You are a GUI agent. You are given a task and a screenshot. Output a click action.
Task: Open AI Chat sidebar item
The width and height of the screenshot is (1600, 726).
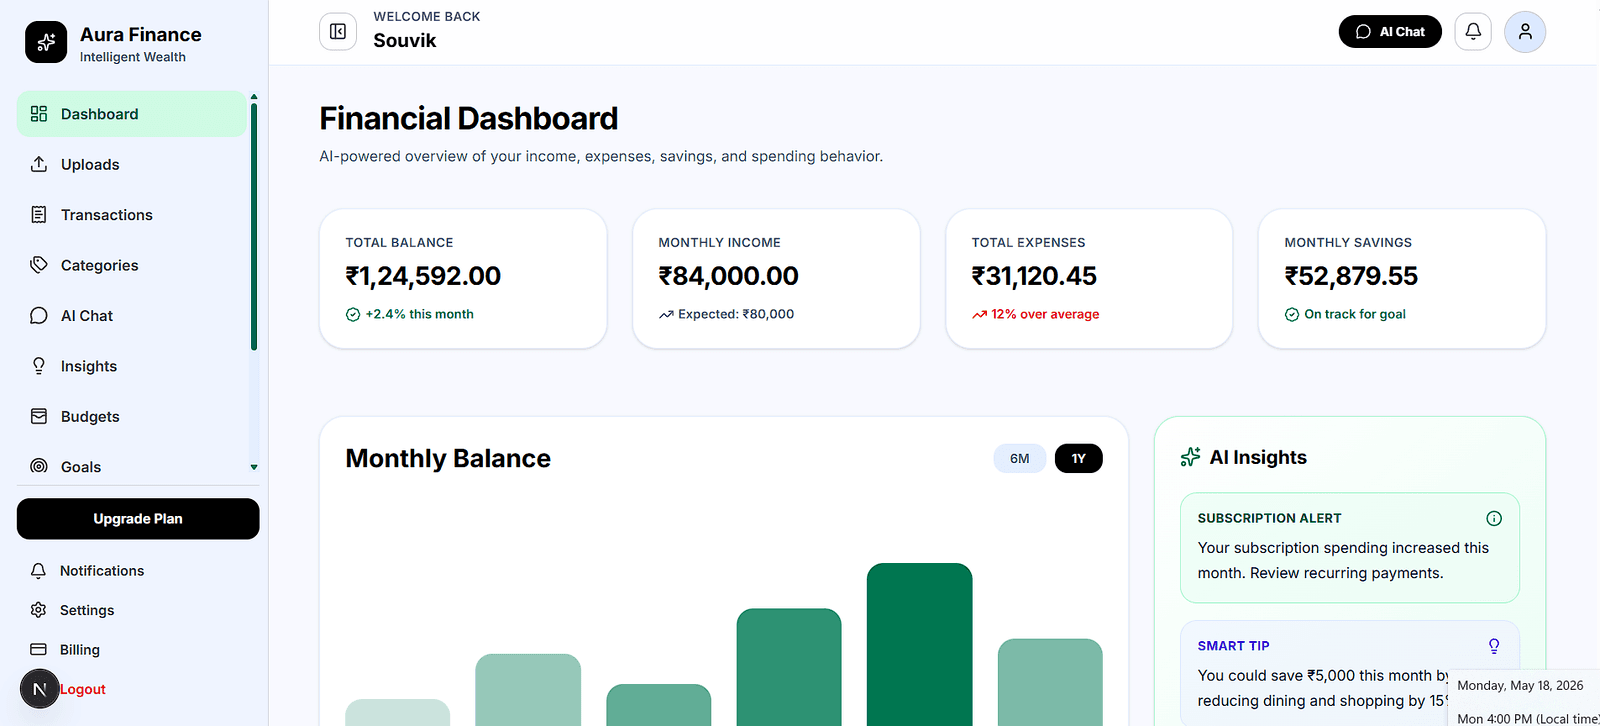[132, 316]
